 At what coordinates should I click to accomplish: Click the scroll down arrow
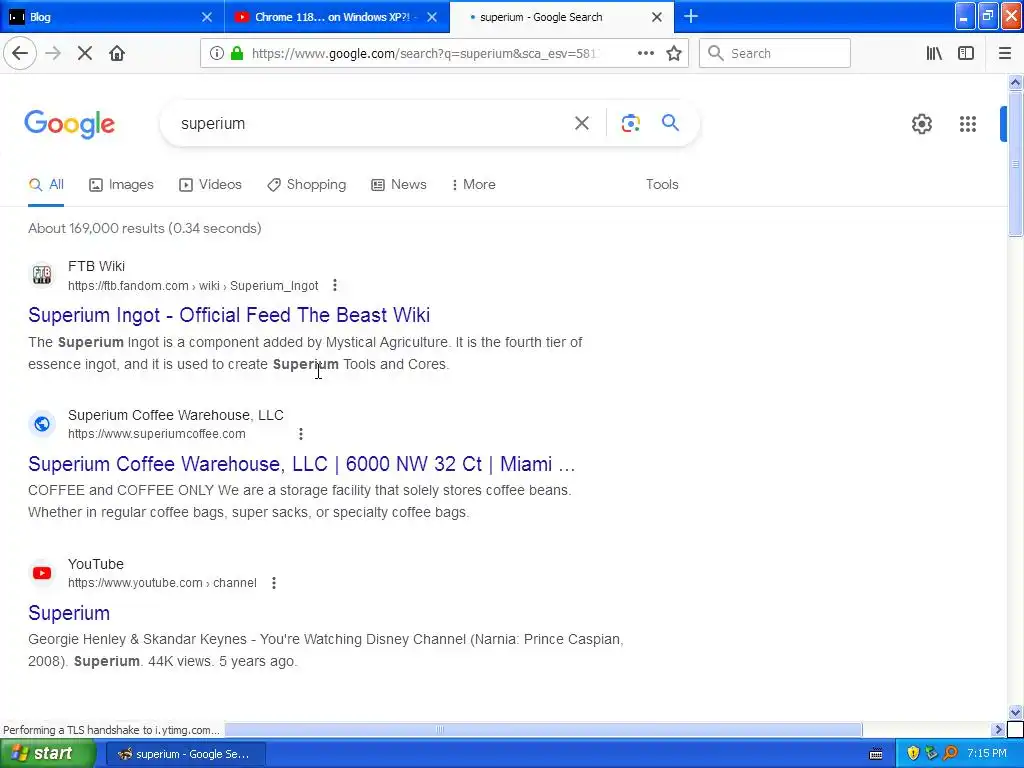(1016, 712)
